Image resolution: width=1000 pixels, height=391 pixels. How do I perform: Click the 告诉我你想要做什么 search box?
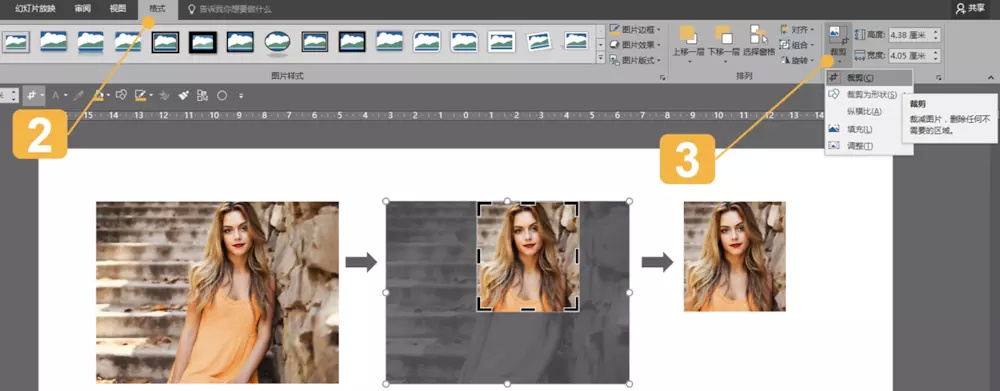pos(230,10)
